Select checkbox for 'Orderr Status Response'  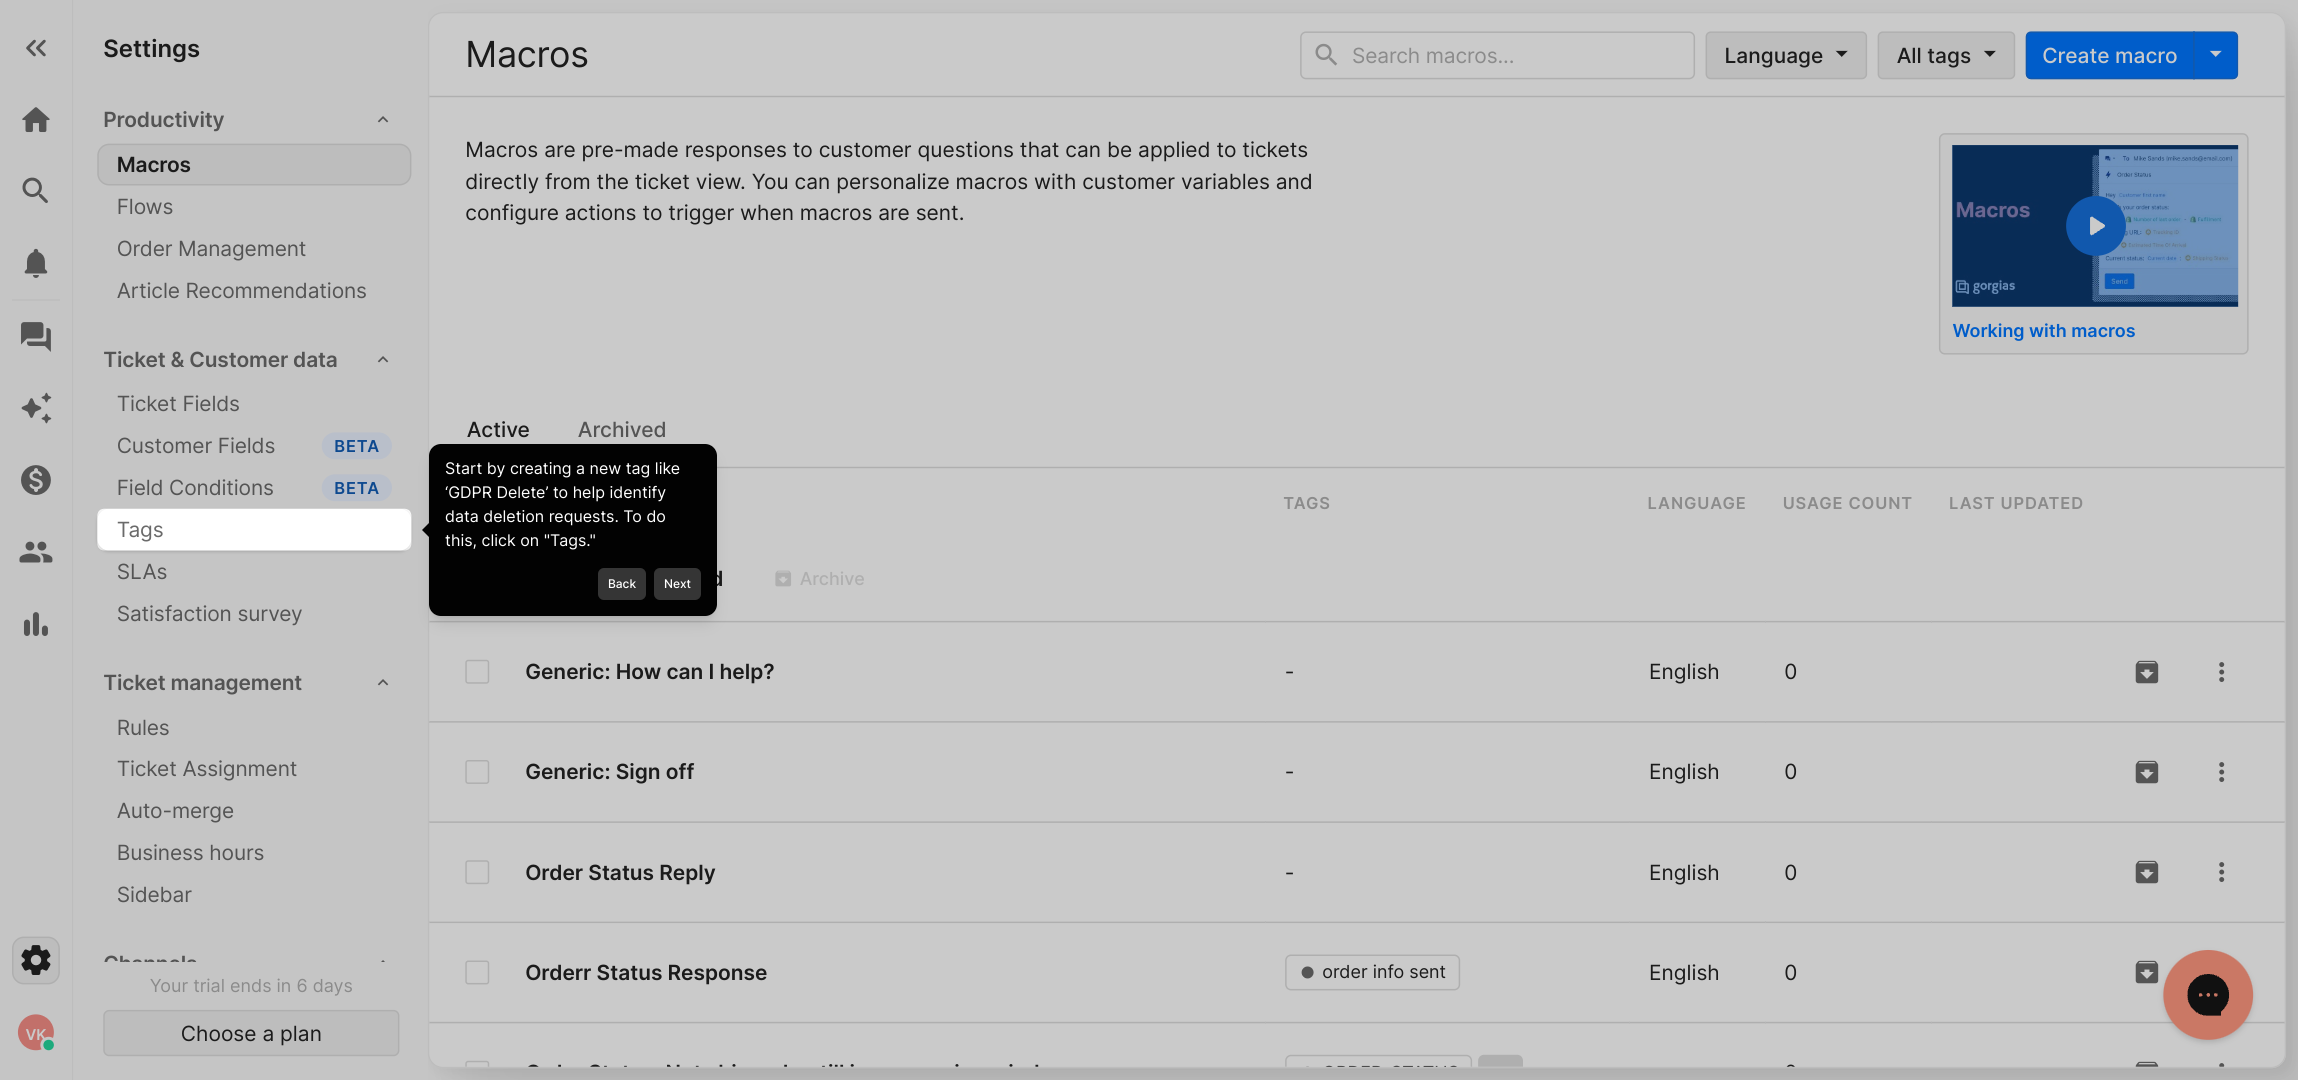(477, 972)
